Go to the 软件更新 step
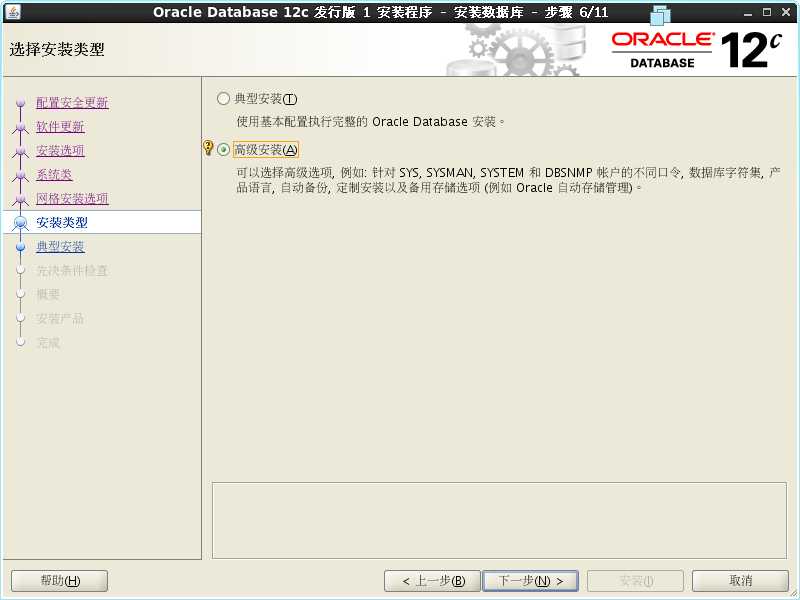800x600 pixels. 60,127
